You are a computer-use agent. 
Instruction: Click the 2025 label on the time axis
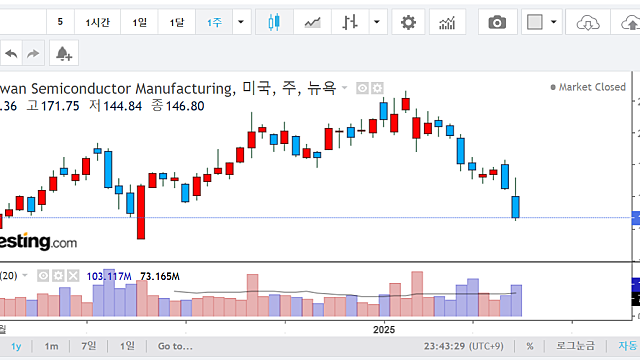(384, 330)
